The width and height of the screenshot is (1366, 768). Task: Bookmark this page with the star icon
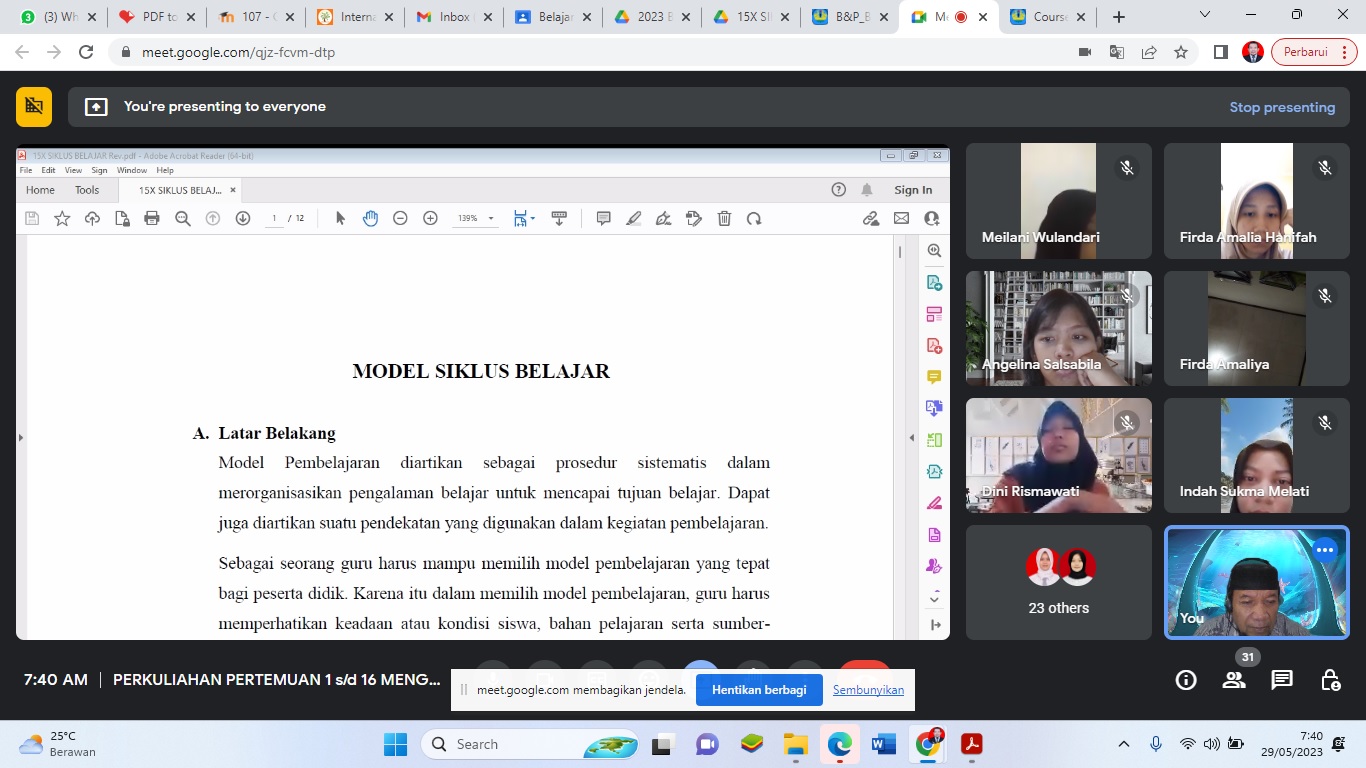(x=1181, y=52)
